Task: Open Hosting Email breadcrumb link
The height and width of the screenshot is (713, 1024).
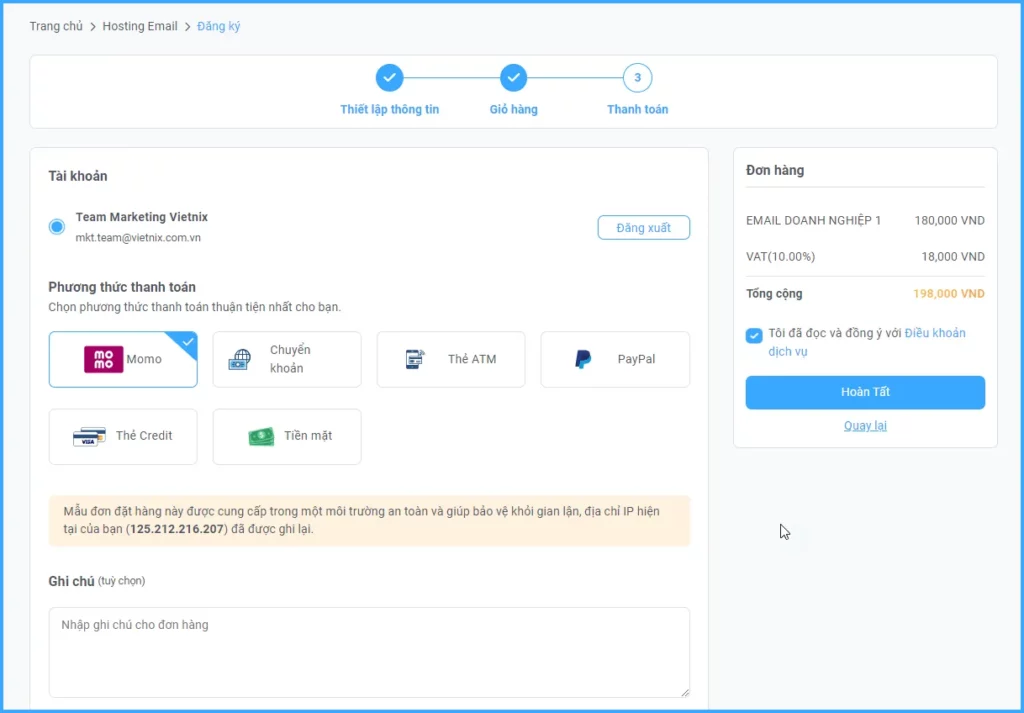Action: (139, 26)
